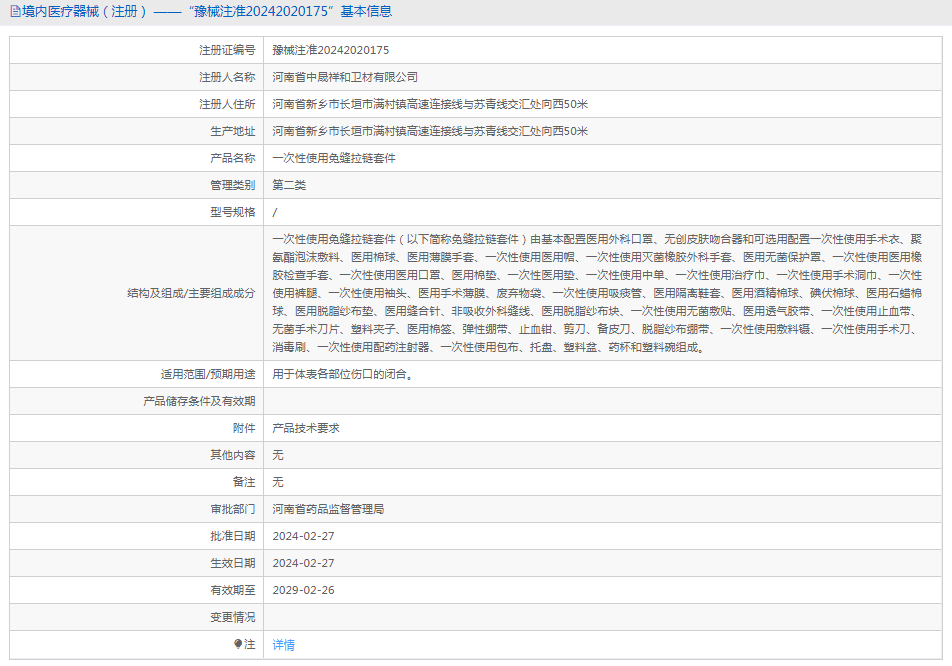Click the 产品储存条件及有效期 label
The width and height of the screenshot is (952, 666).
coord(199,401)
